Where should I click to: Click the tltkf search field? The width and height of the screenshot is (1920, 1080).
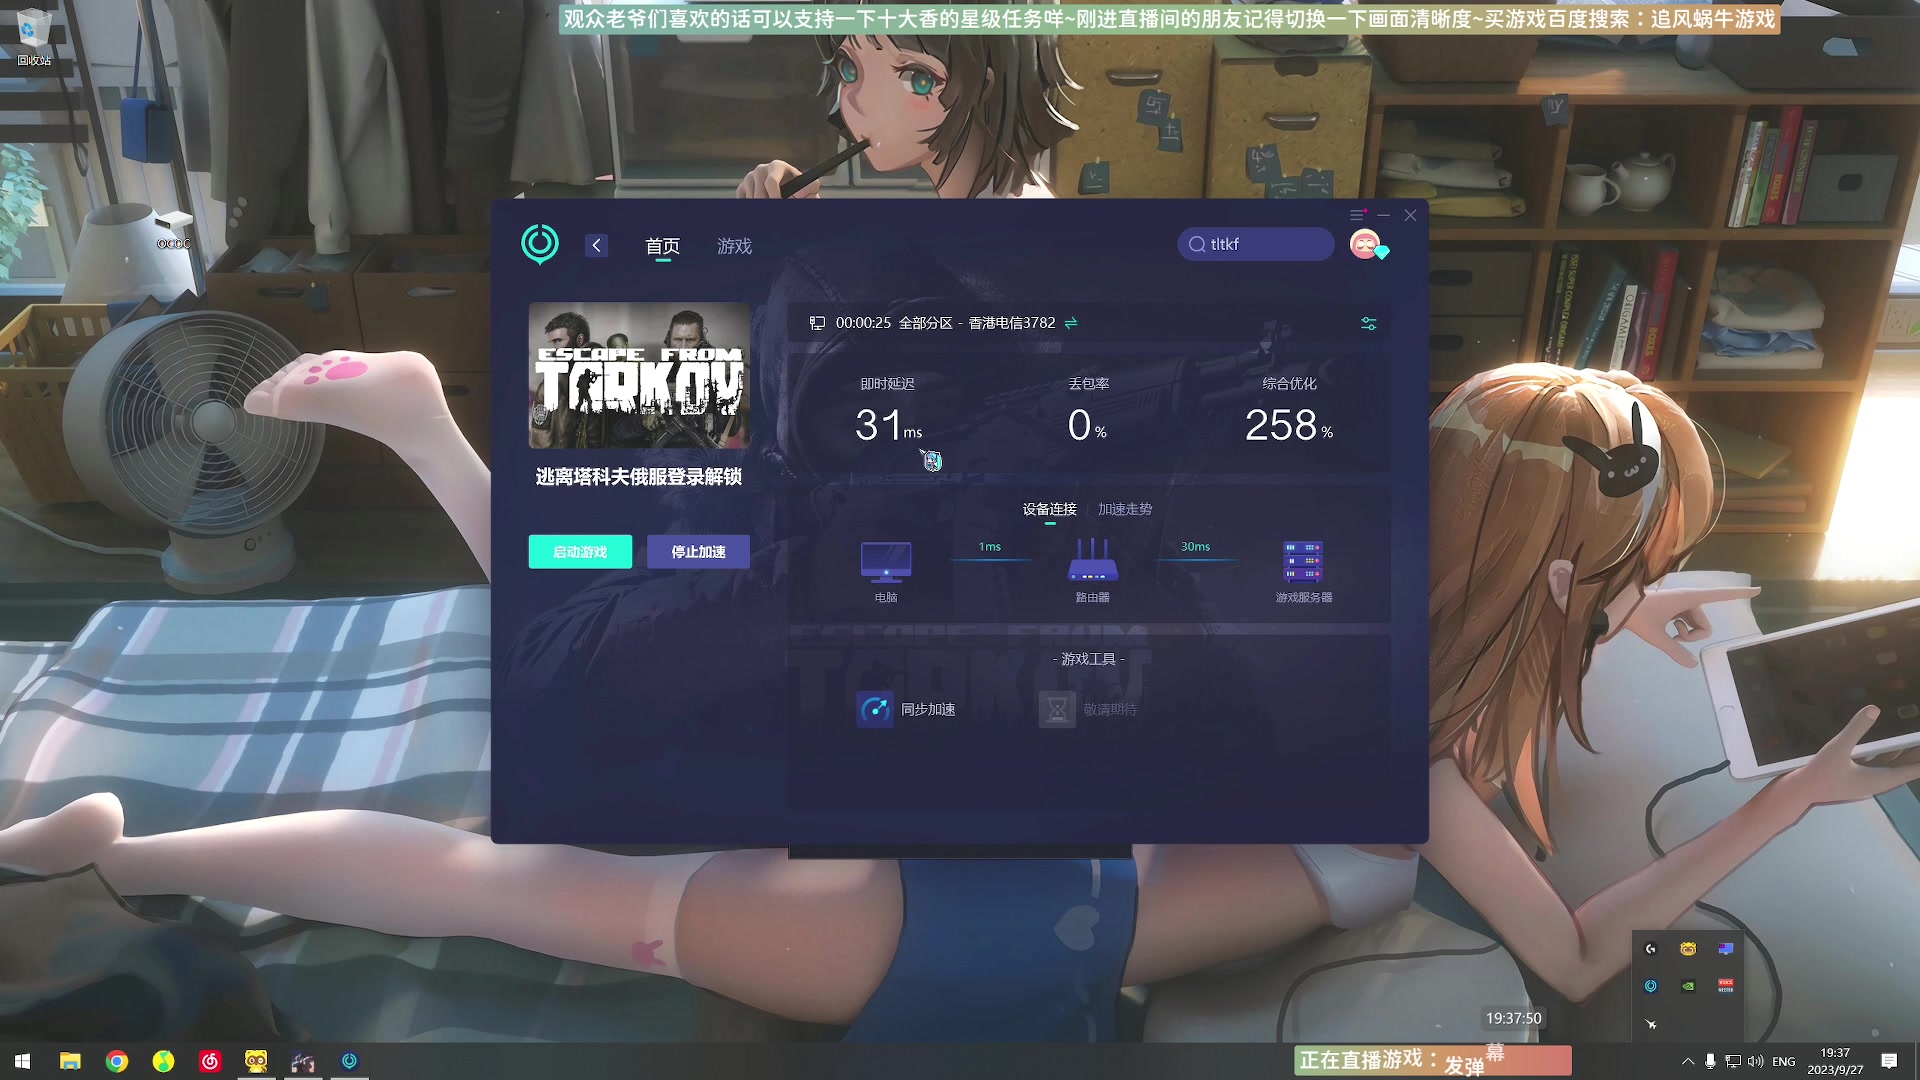pos(1257,244)
